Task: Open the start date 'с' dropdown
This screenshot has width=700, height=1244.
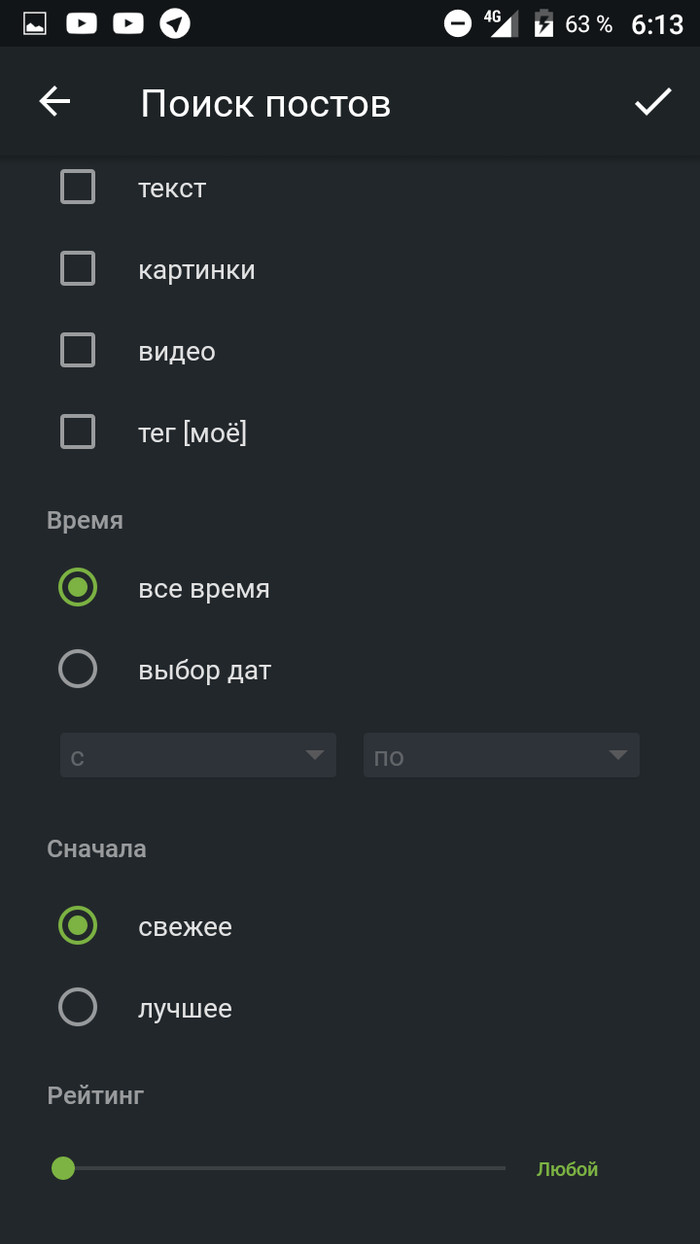Action: tap(198, 756)
